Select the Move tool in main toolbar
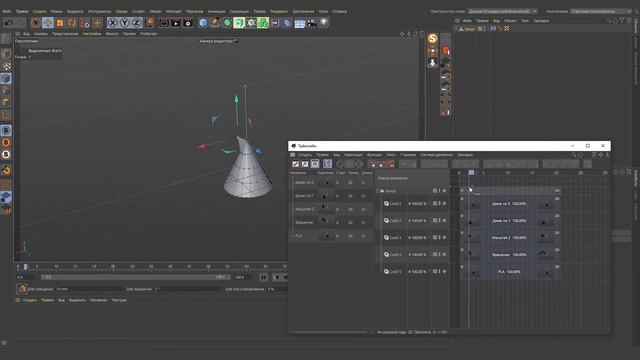Image resolution: width=640 pixels, height=360 pixels. pos(48,23)
